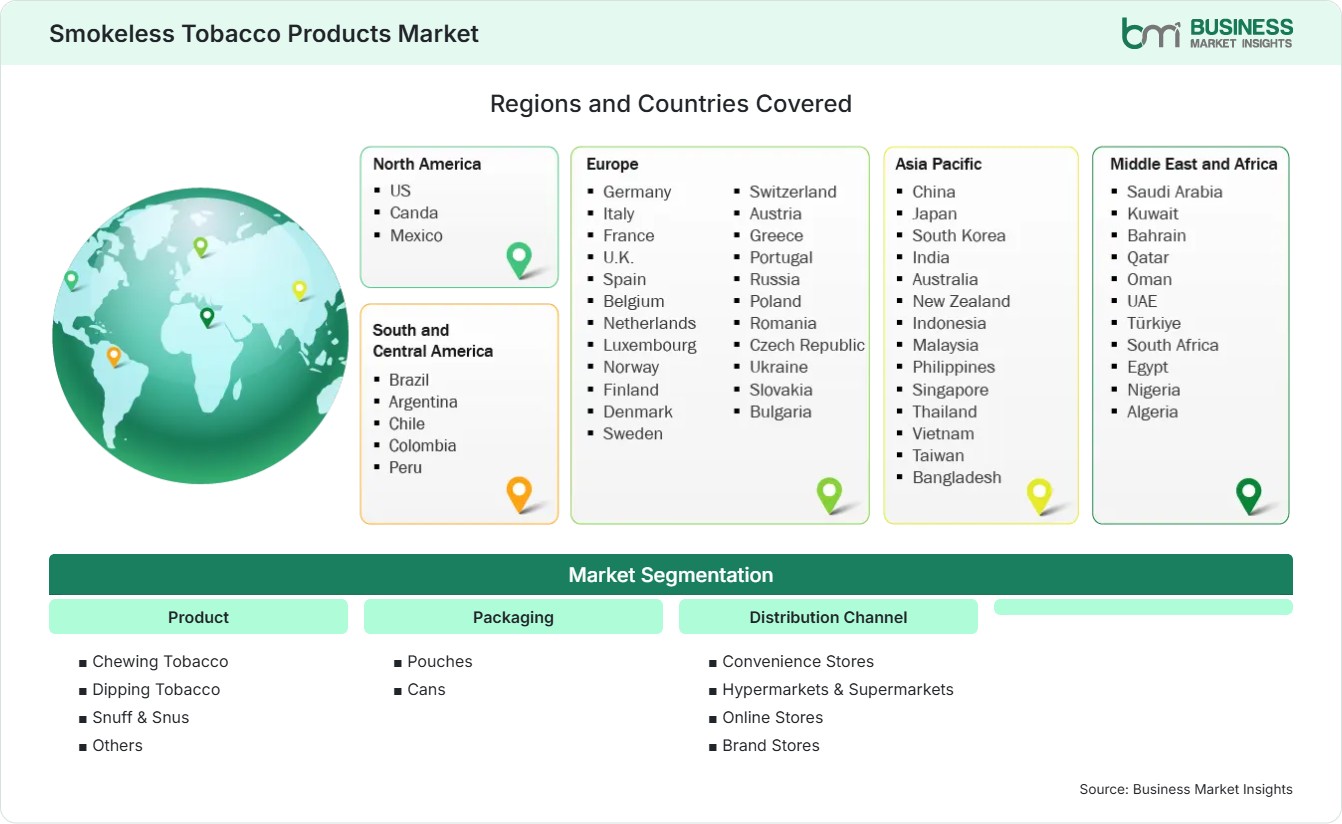The height and width of the screenshot is (824, 1342).
Task: Click the orange map pin in South and Central America card
Action: [x=519, y=494]
